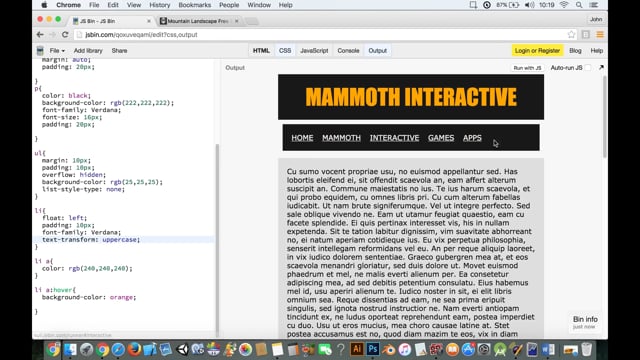Pop out the output in a new window

coord(601,68)
